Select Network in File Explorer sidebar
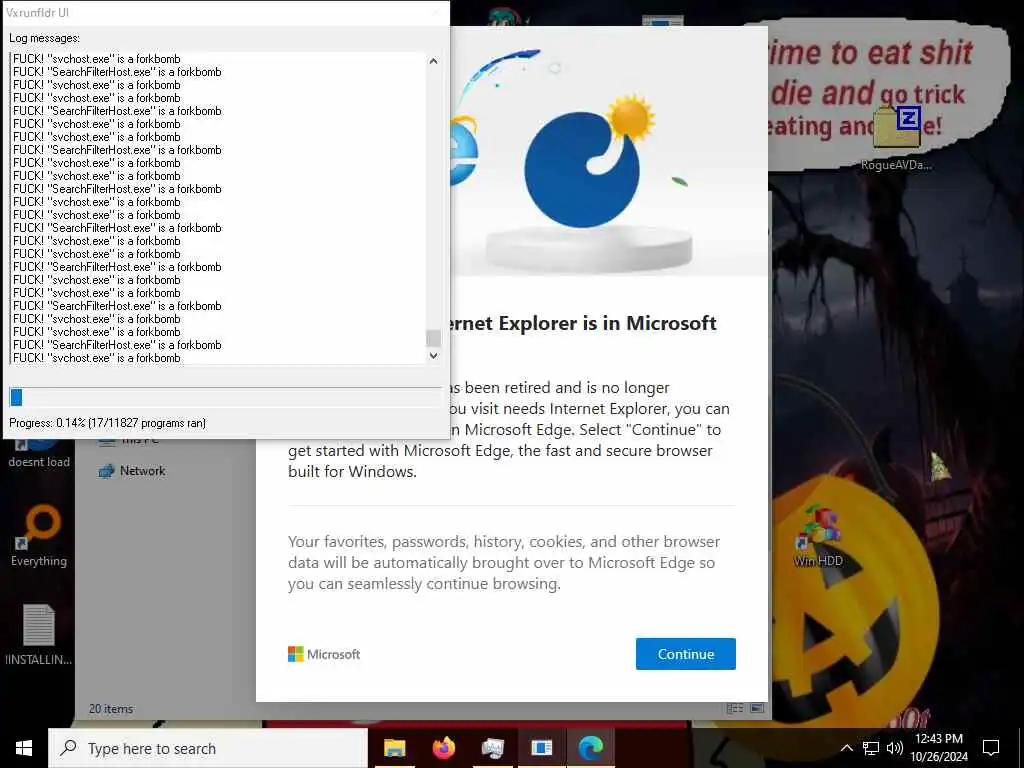The image size is (1024, 768). [132, 471]
